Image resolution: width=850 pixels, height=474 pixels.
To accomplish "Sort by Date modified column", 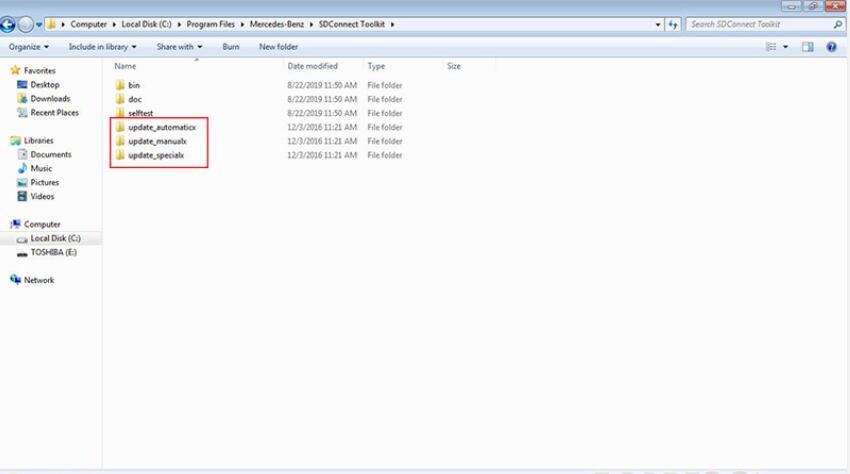I will (x=312, y=66).
